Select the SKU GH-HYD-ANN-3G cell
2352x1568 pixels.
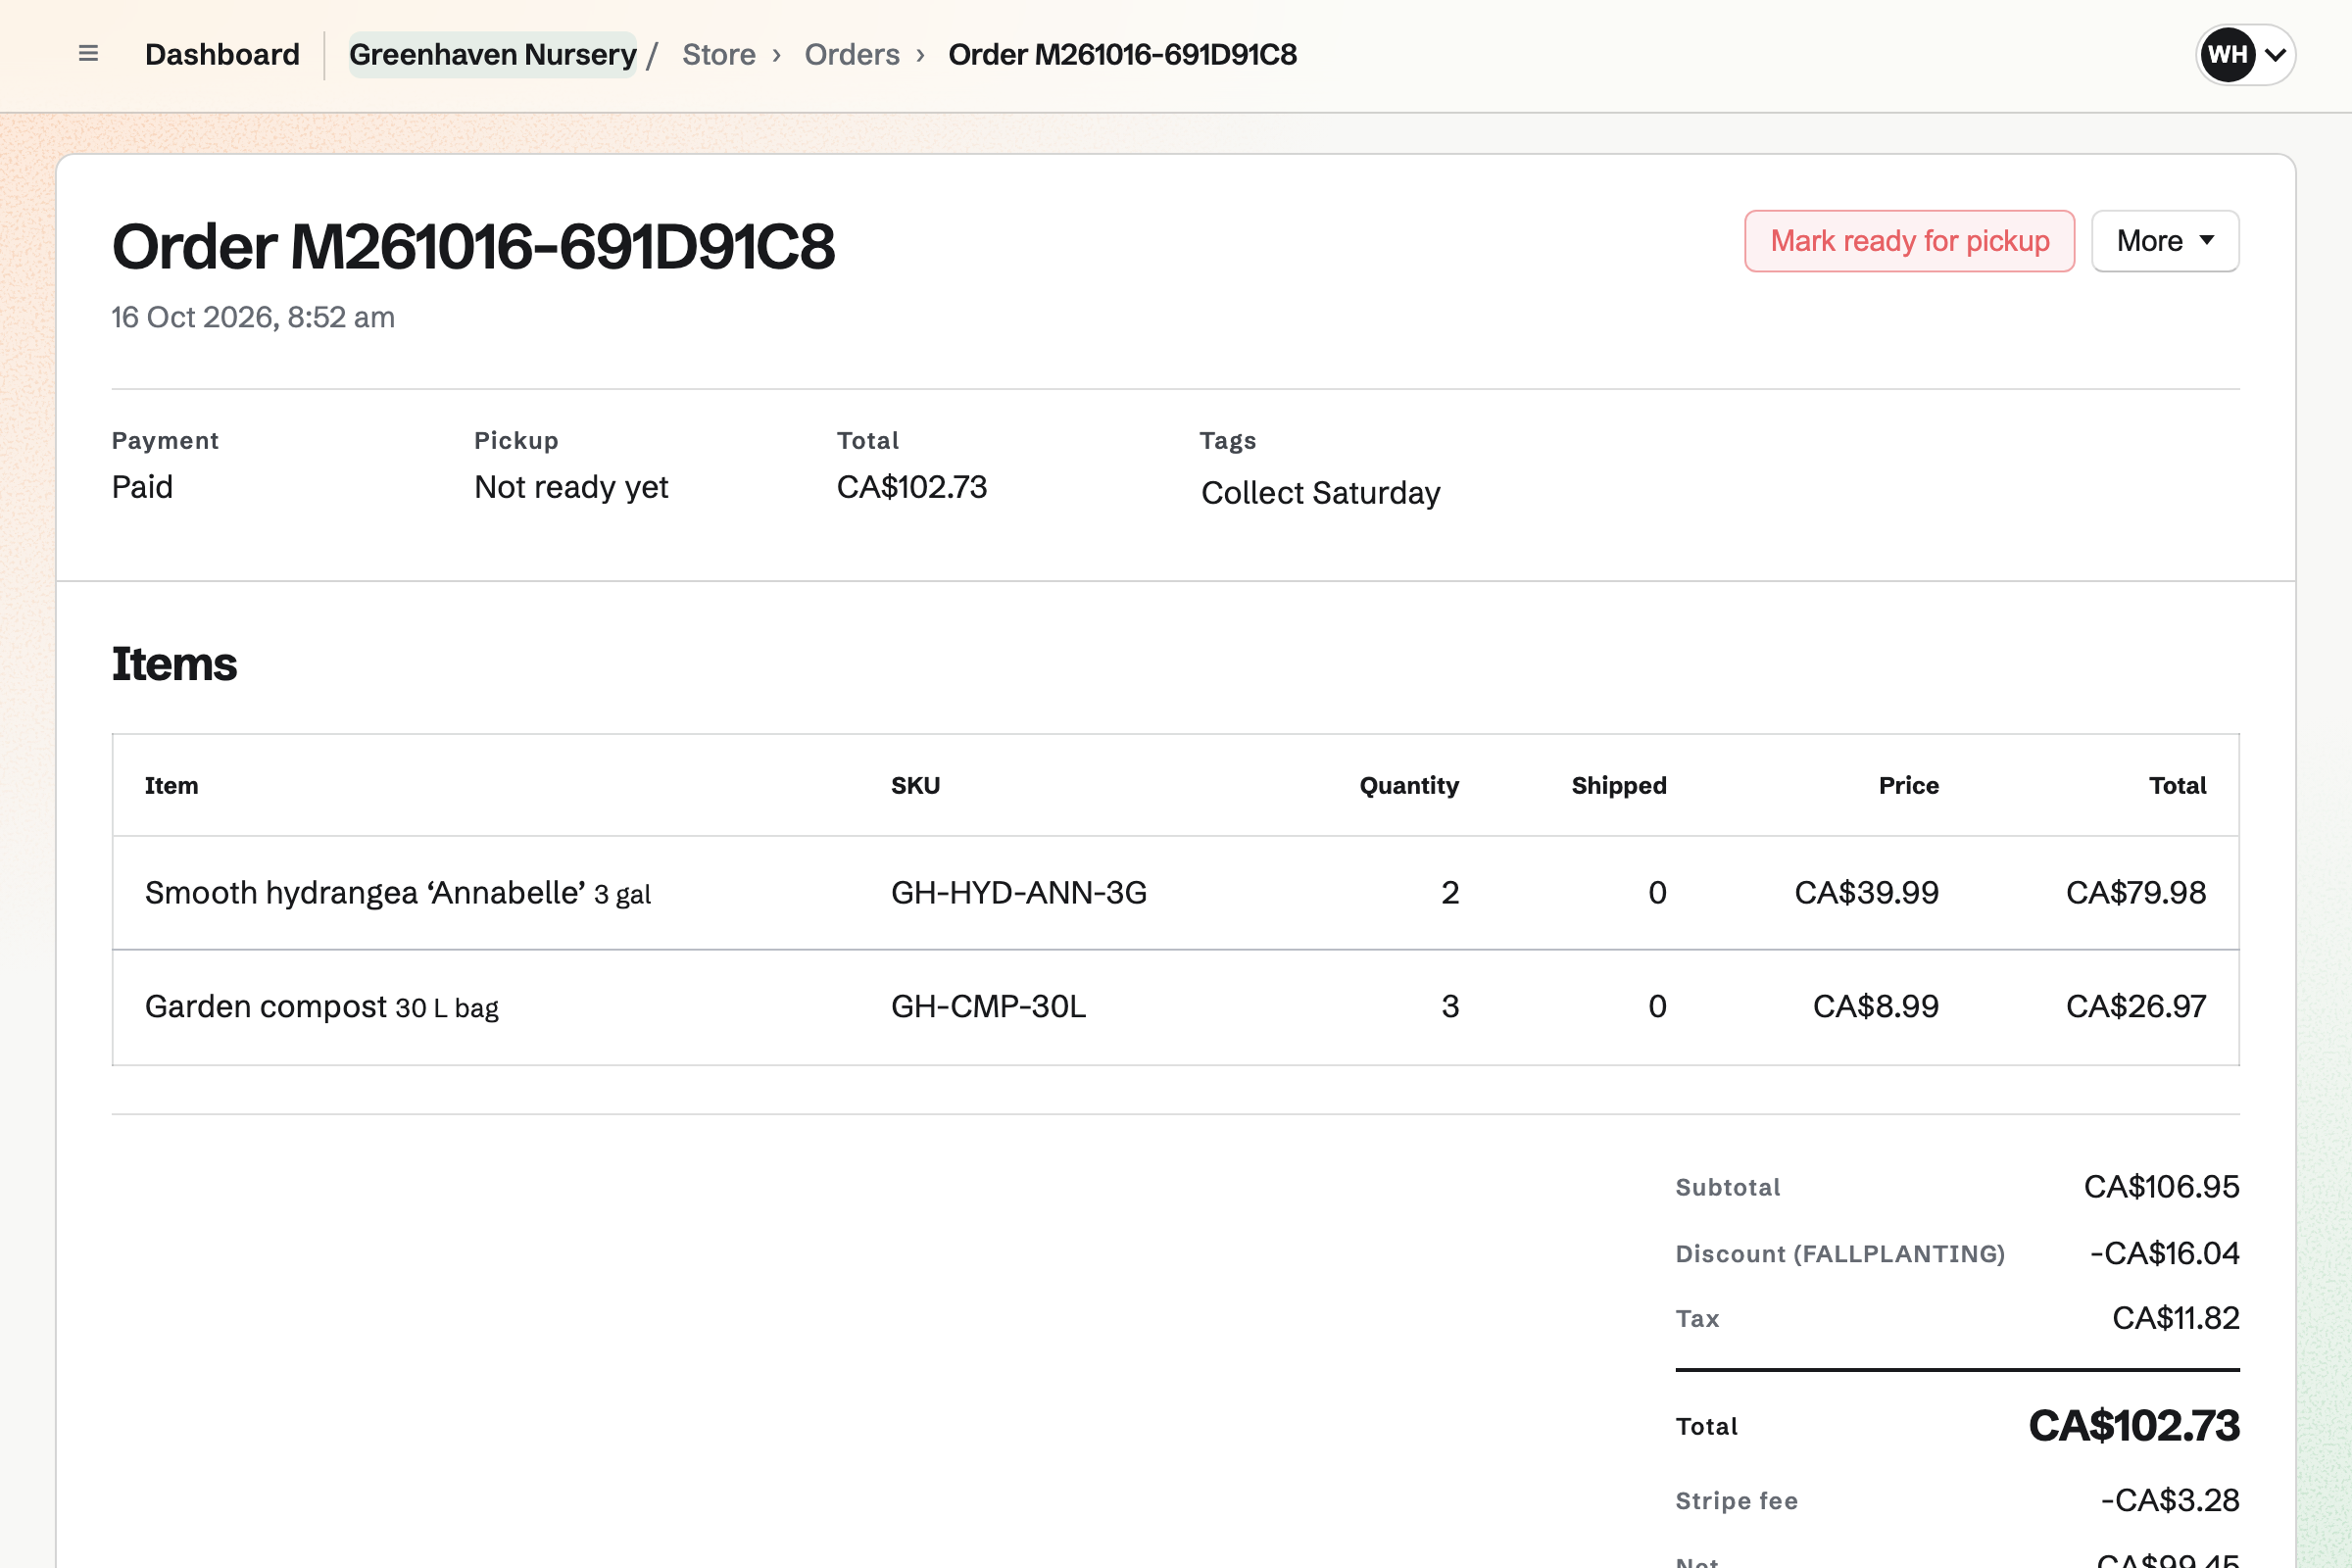[x=1018, y=892]
